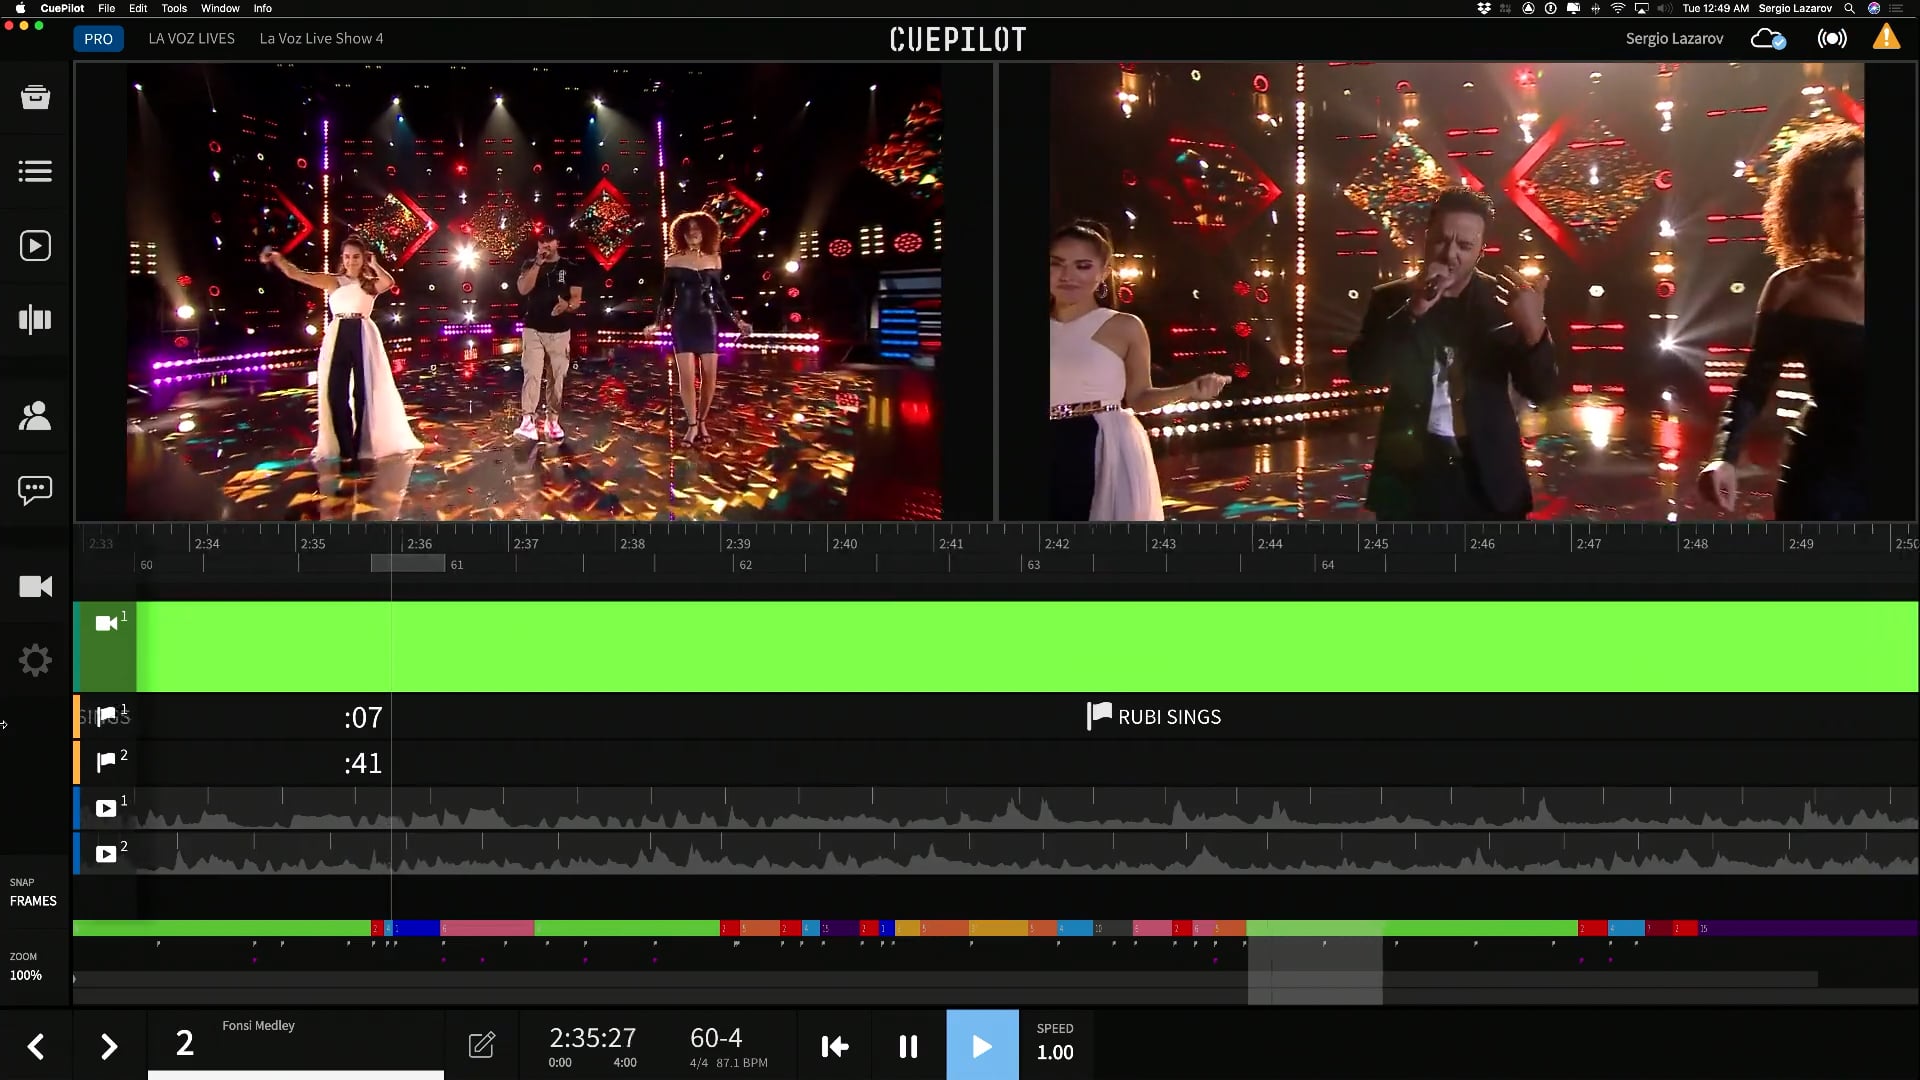Image resolution: width=1920 pixels, height=1080 pixels.
Task: Click the 2:35:27 timecode display
Action: (x=593, y=1038)
